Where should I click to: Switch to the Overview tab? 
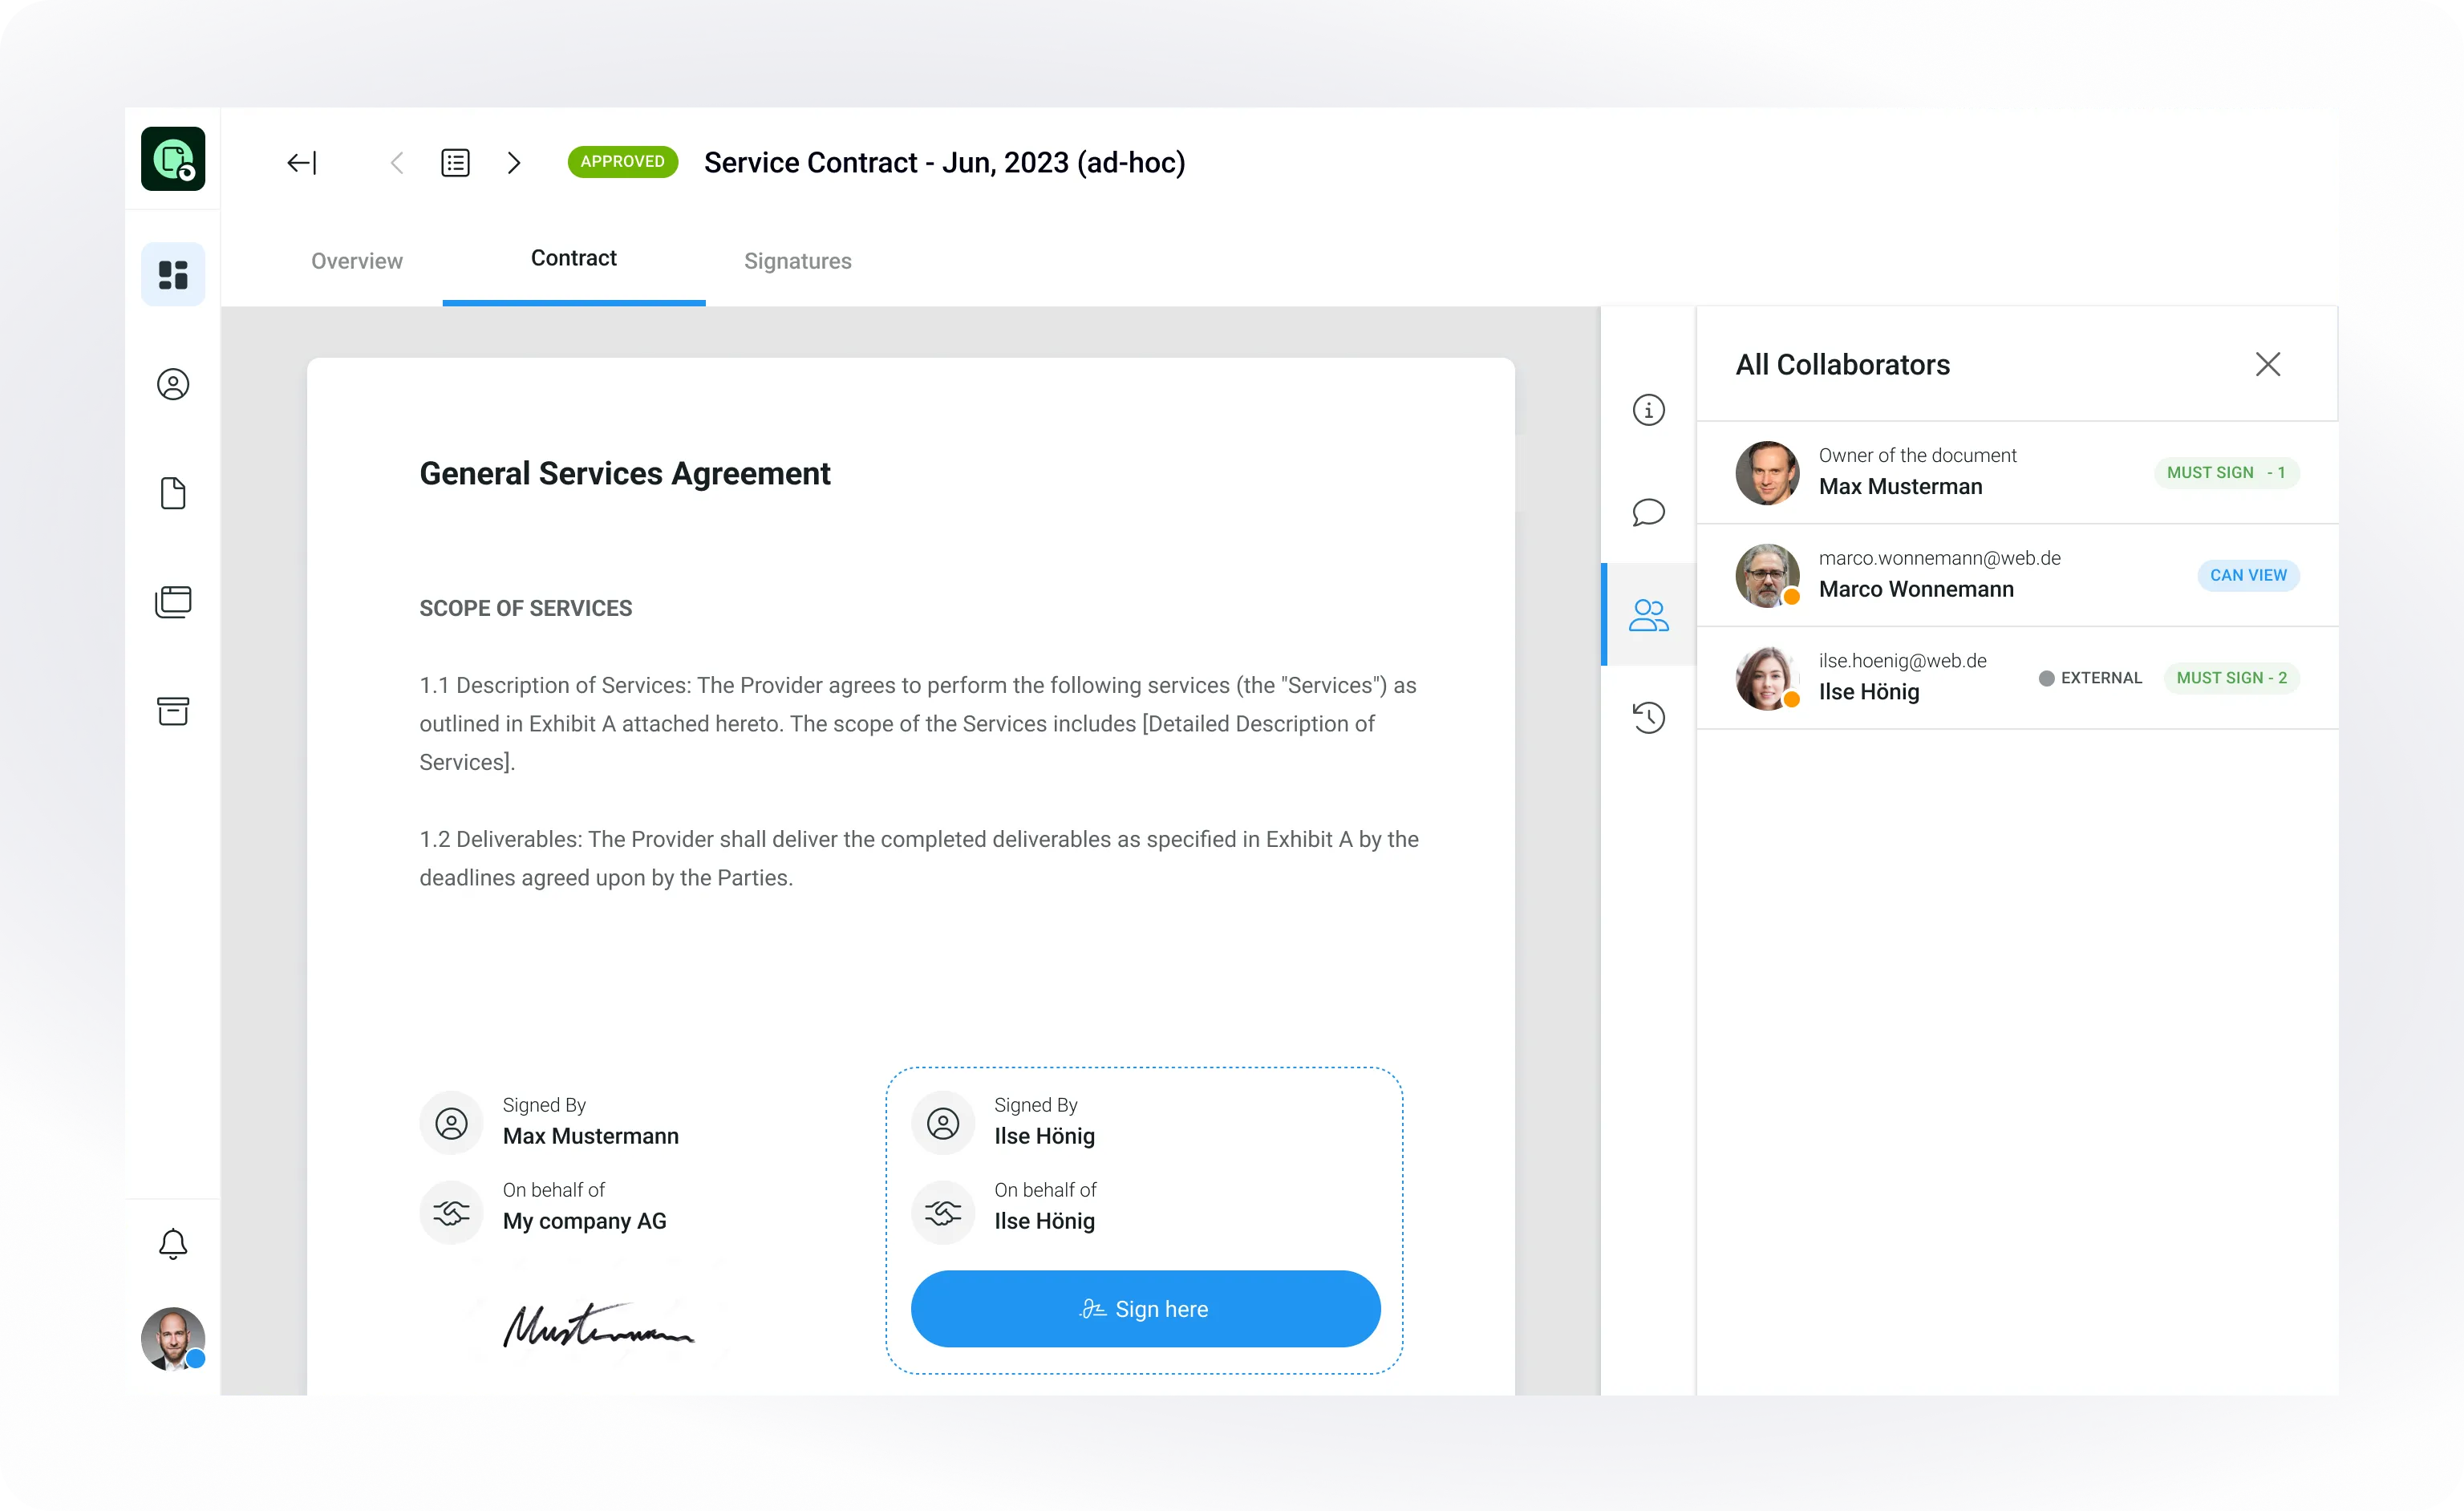(x=357, y=261)
